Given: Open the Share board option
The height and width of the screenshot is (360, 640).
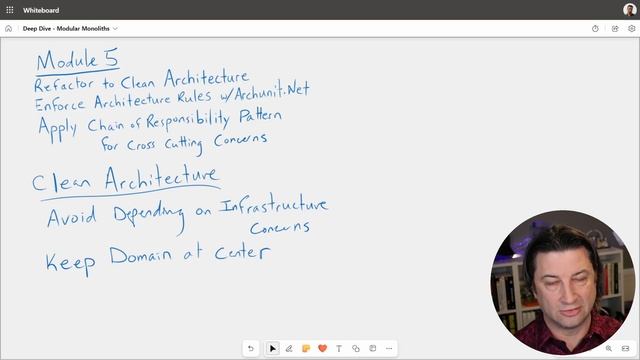Looking at the screenshot, I should pyautogui.click(x=615, y=29).
